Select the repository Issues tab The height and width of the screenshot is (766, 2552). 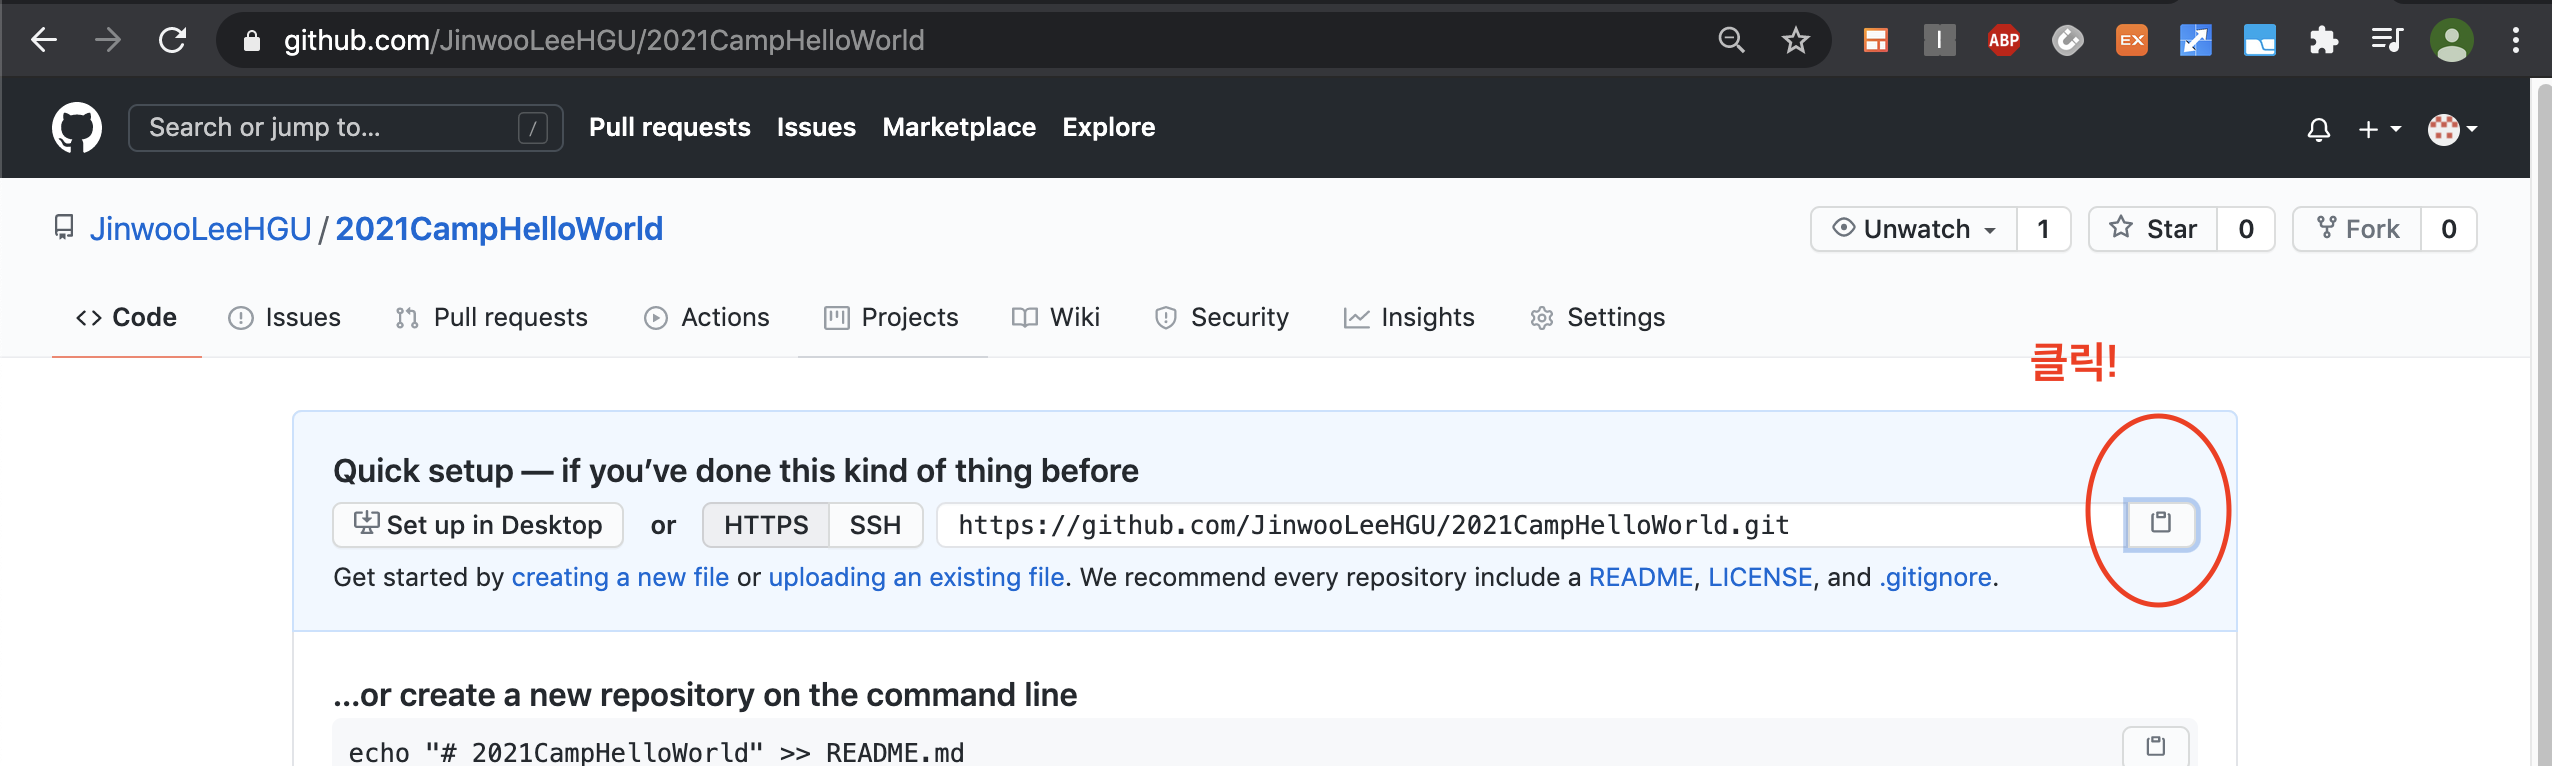click(285, 317)
